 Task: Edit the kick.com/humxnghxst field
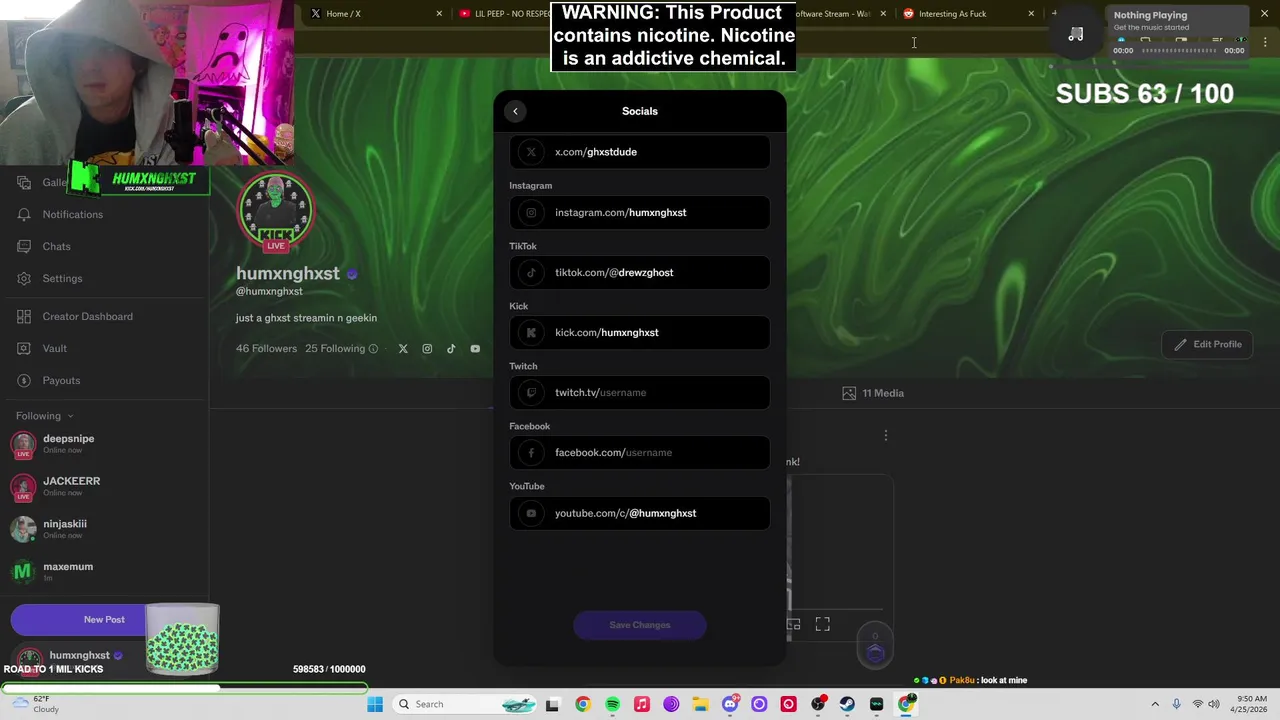(640, 332)
